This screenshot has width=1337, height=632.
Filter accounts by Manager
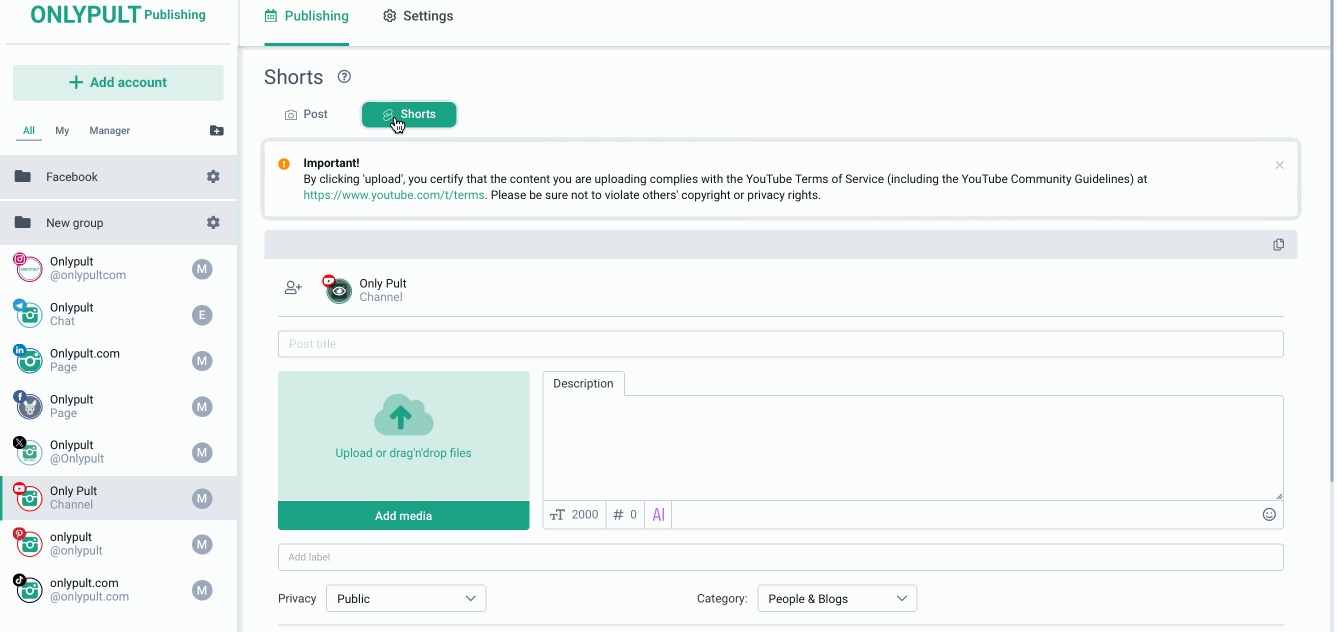109,131
